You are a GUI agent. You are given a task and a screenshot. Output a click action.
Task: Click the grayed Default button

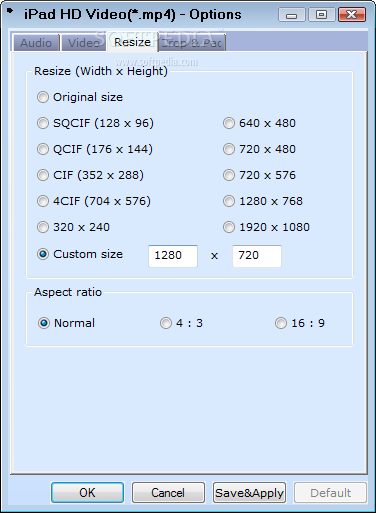pos(330,492)
